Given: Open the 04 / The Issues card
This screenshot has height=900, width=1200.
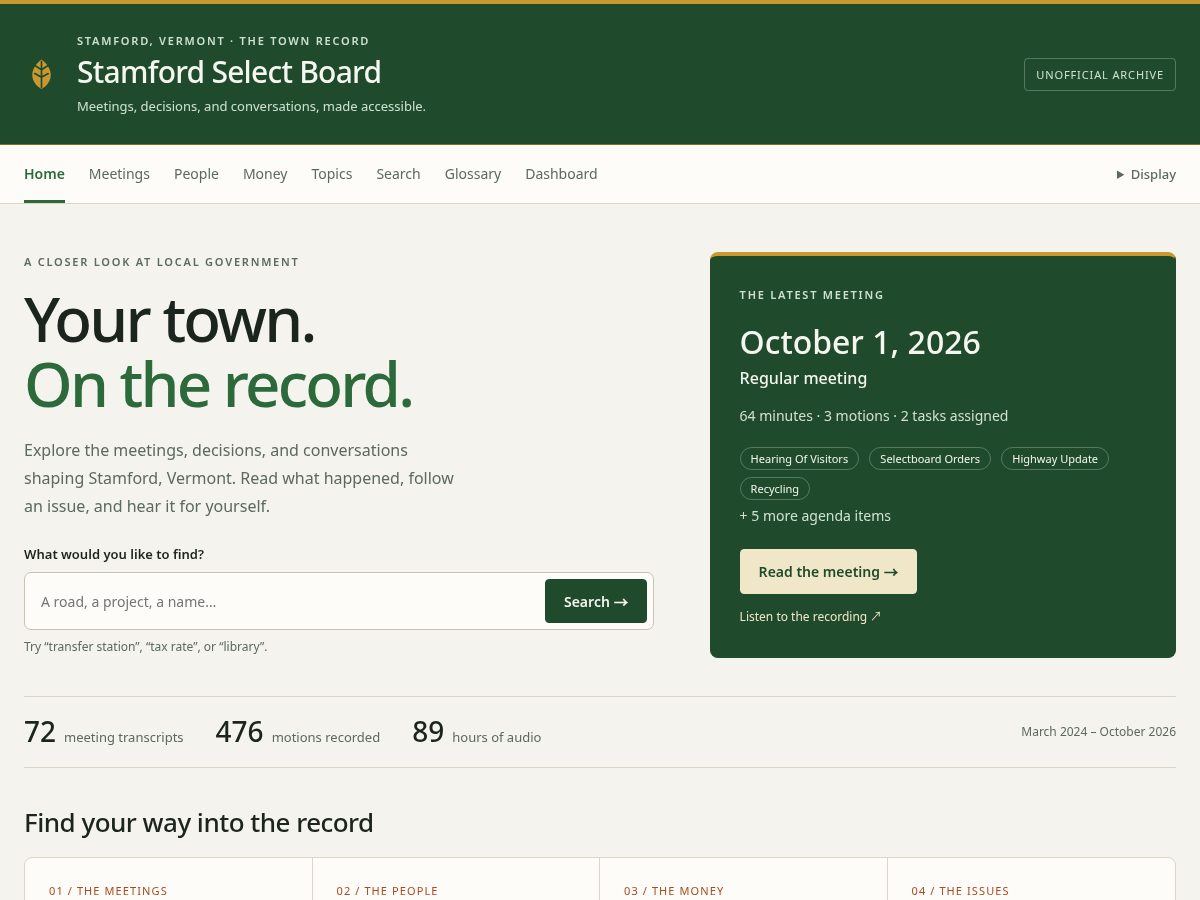Looking at the screenshot, I should tap(1031, 879).
